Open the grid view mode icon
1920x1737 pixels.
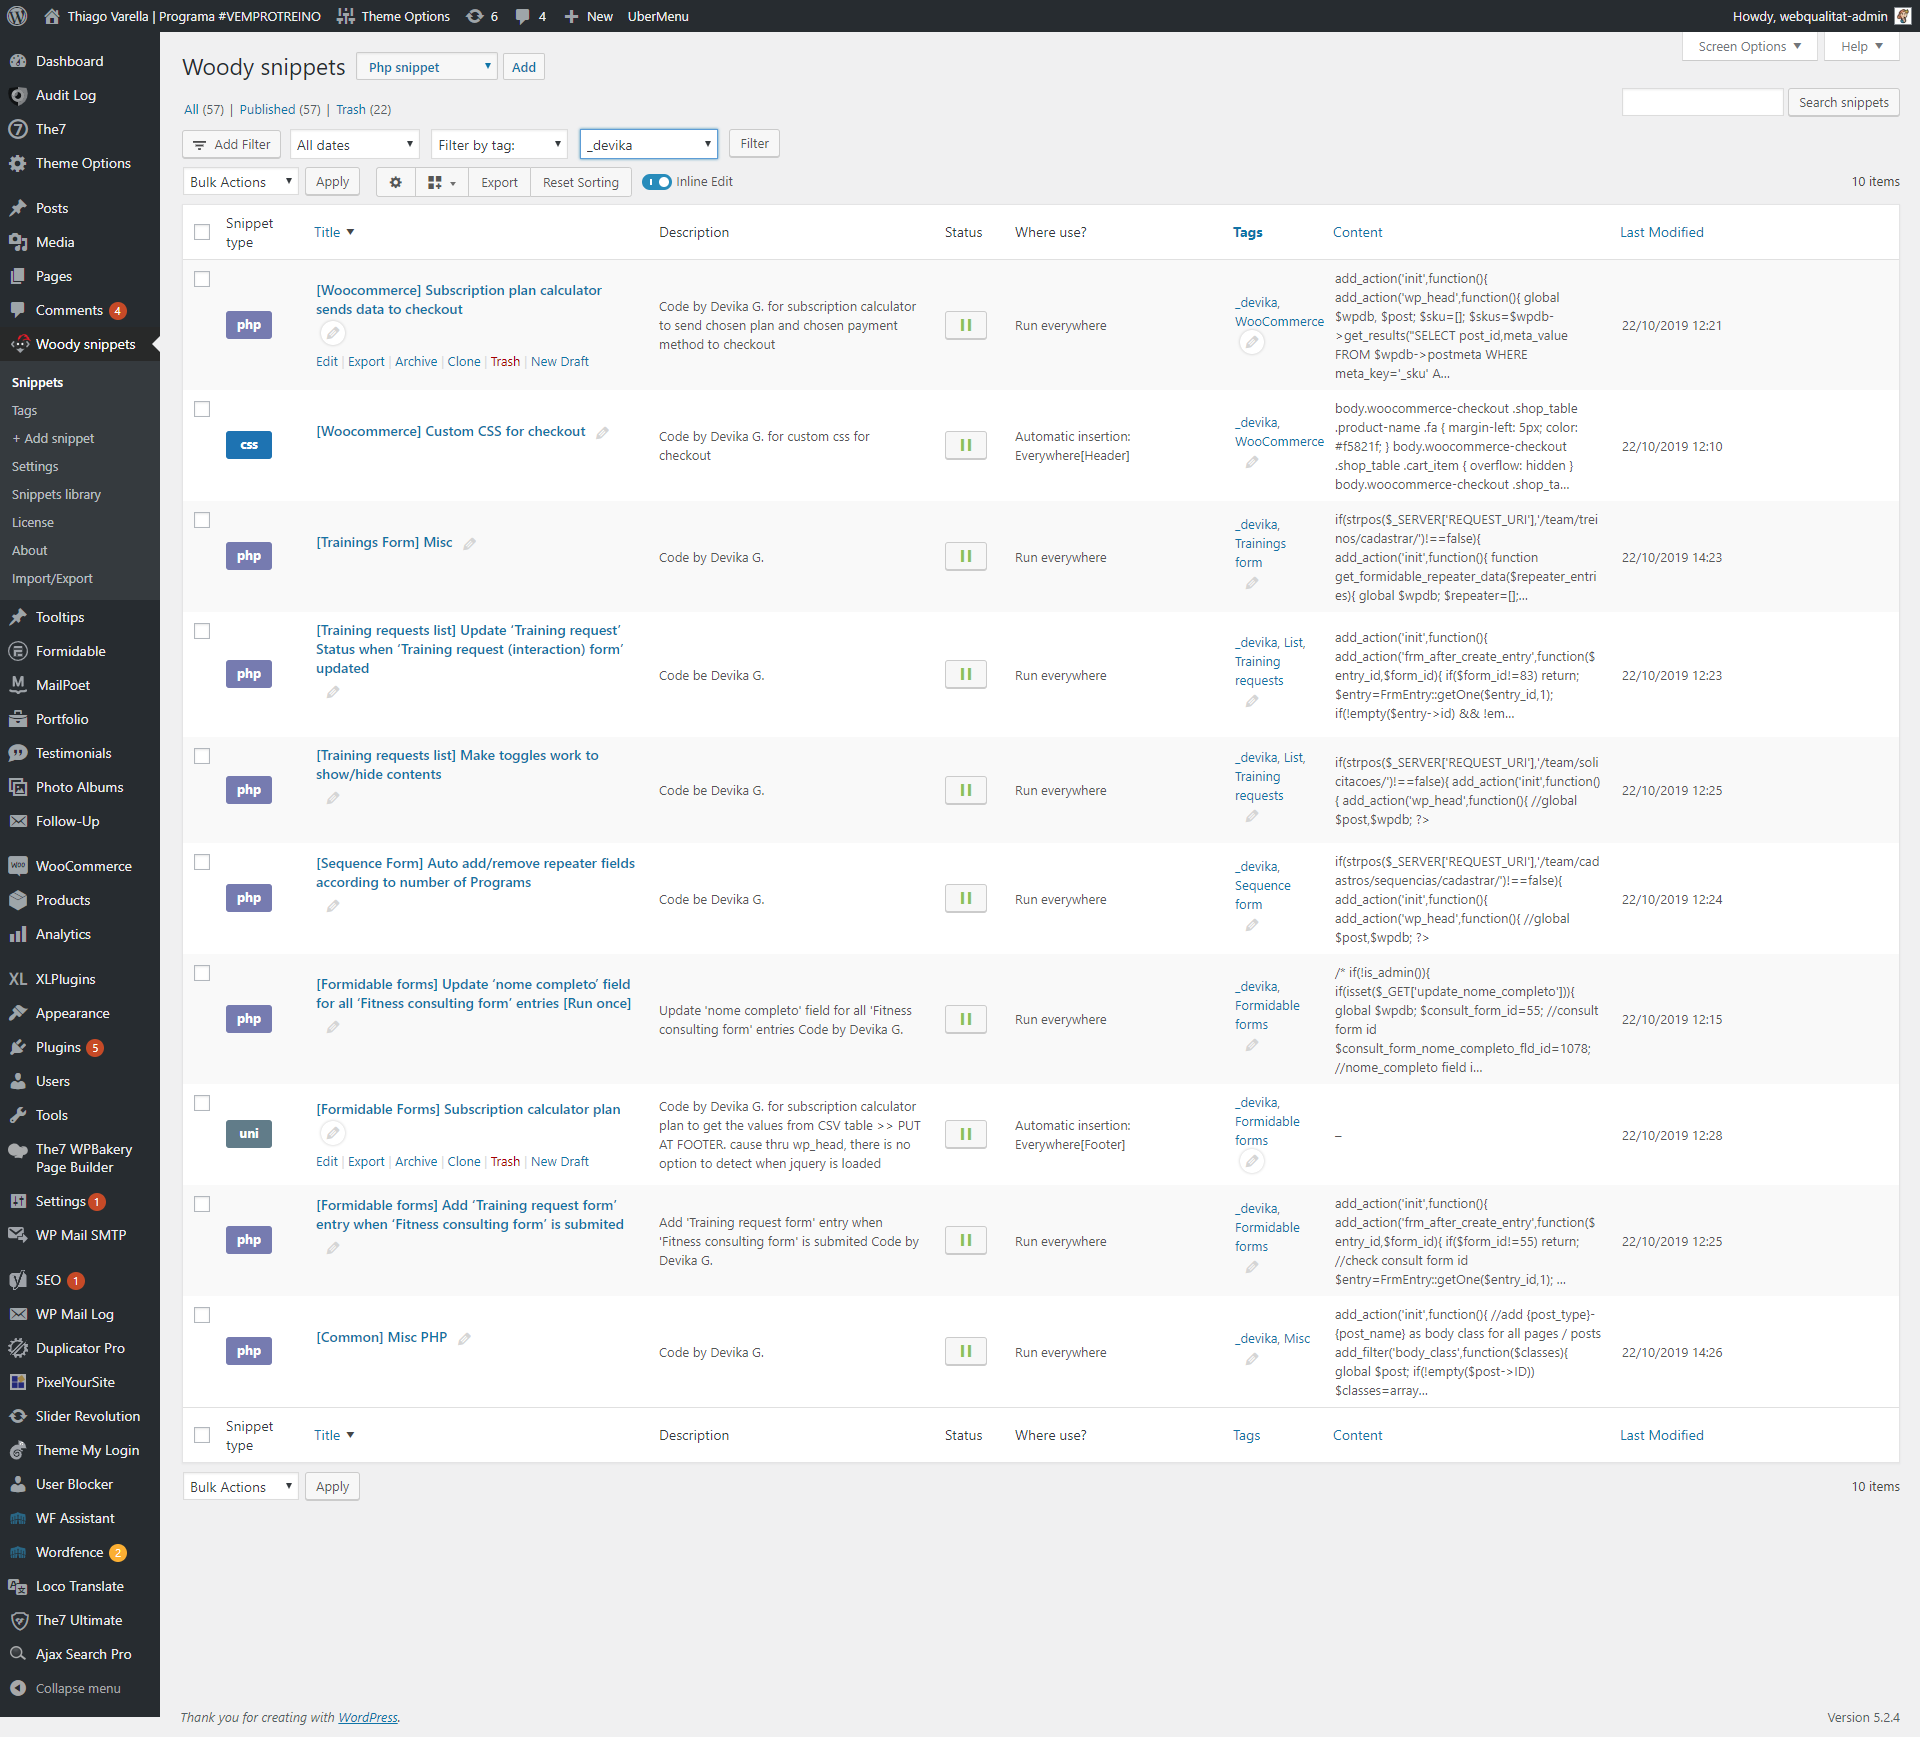tap(441, 182)
